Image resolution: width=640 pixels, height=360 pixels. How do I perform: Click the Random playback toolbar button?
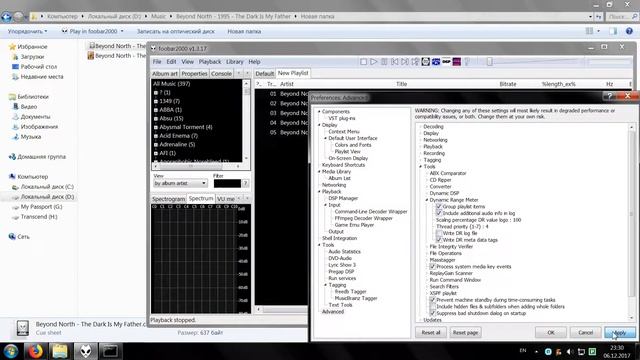pyautogui.click(x=415, y=62)
